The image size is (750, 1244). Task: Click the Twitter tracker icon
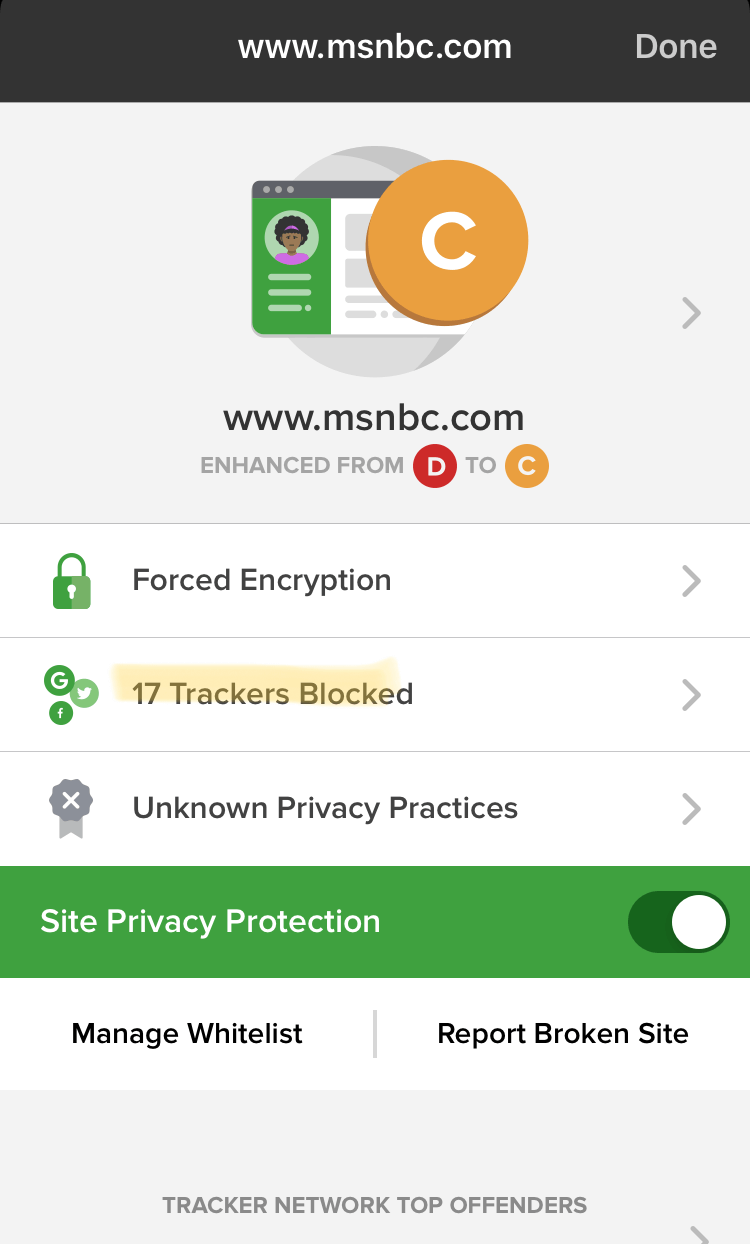(x=85, y=693)
